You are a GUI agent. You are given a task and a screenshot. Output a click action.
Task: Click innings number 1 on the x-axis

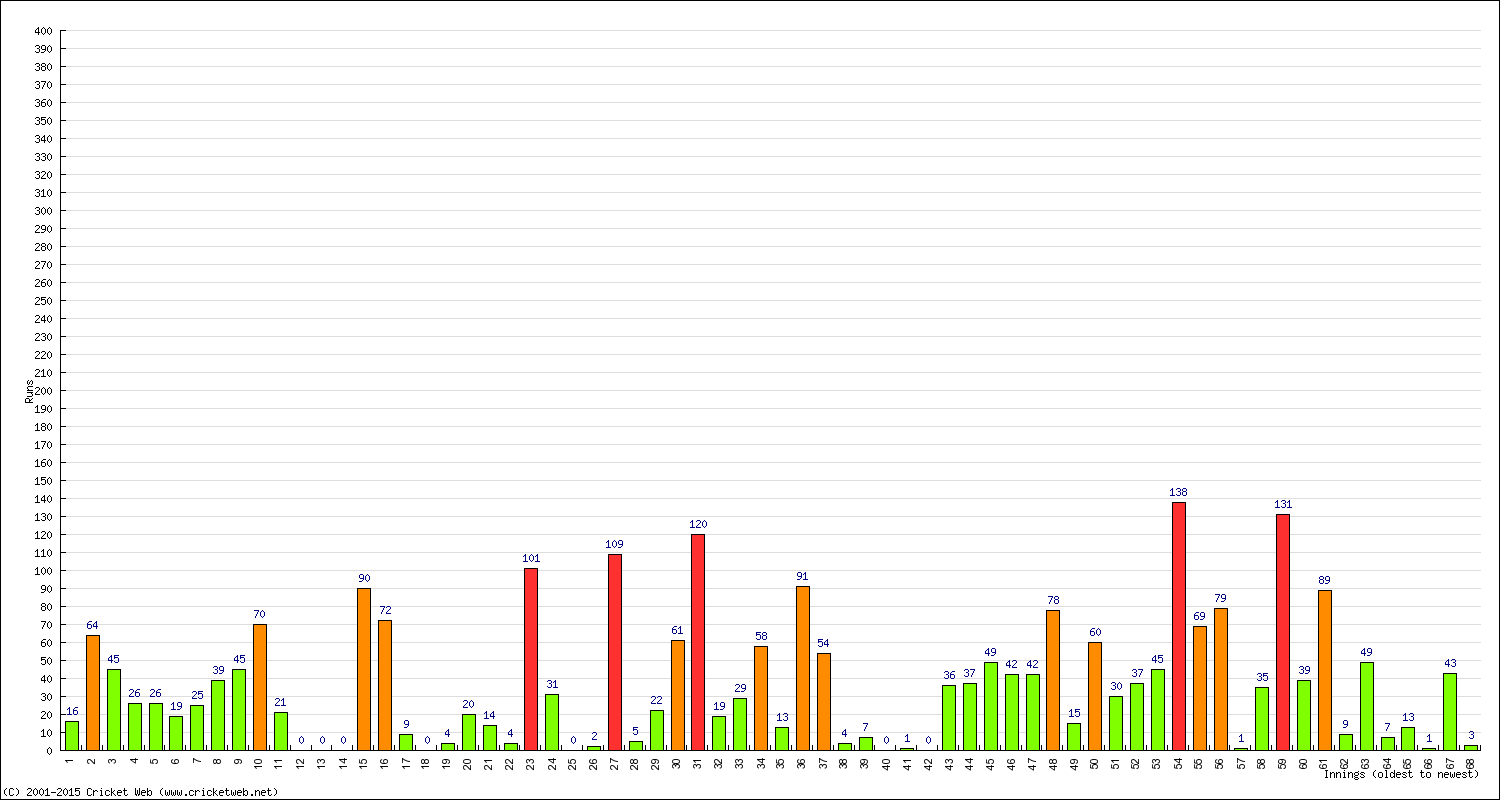tap(70, 761)
